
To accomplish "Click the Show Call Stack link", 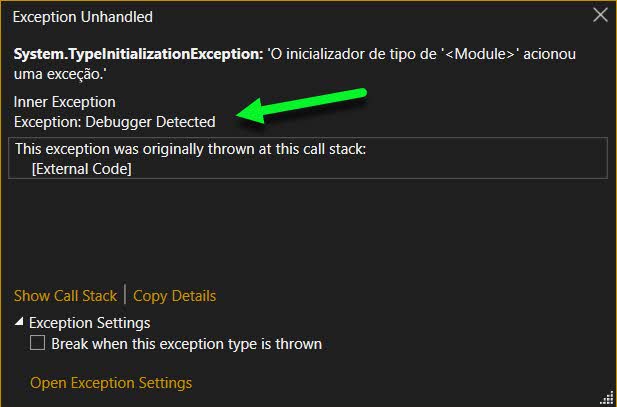I will 65,296.
